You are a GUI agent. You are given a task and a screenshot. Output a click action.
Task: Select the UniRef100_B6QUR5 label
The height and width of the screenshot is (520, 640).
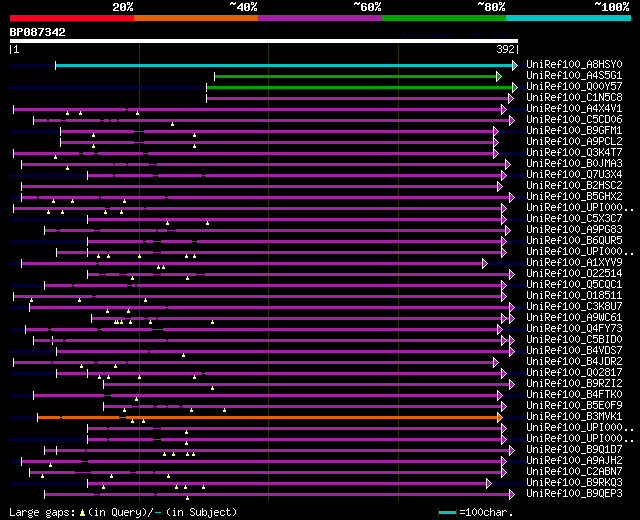(574, 241)
